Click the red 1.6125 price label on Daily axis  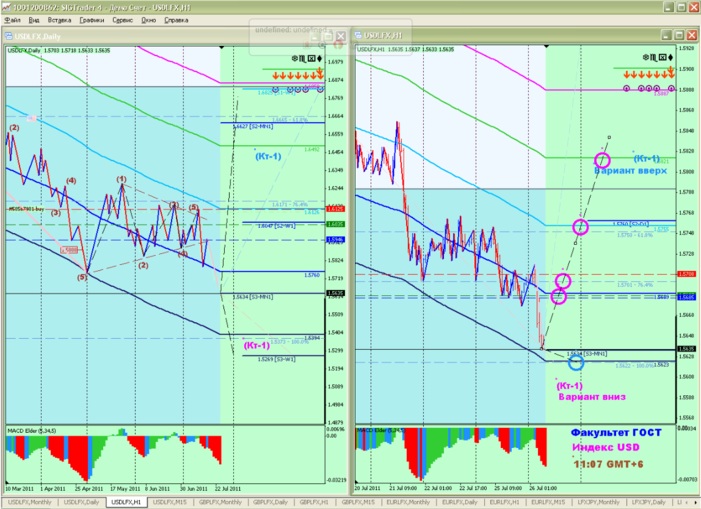335,209
